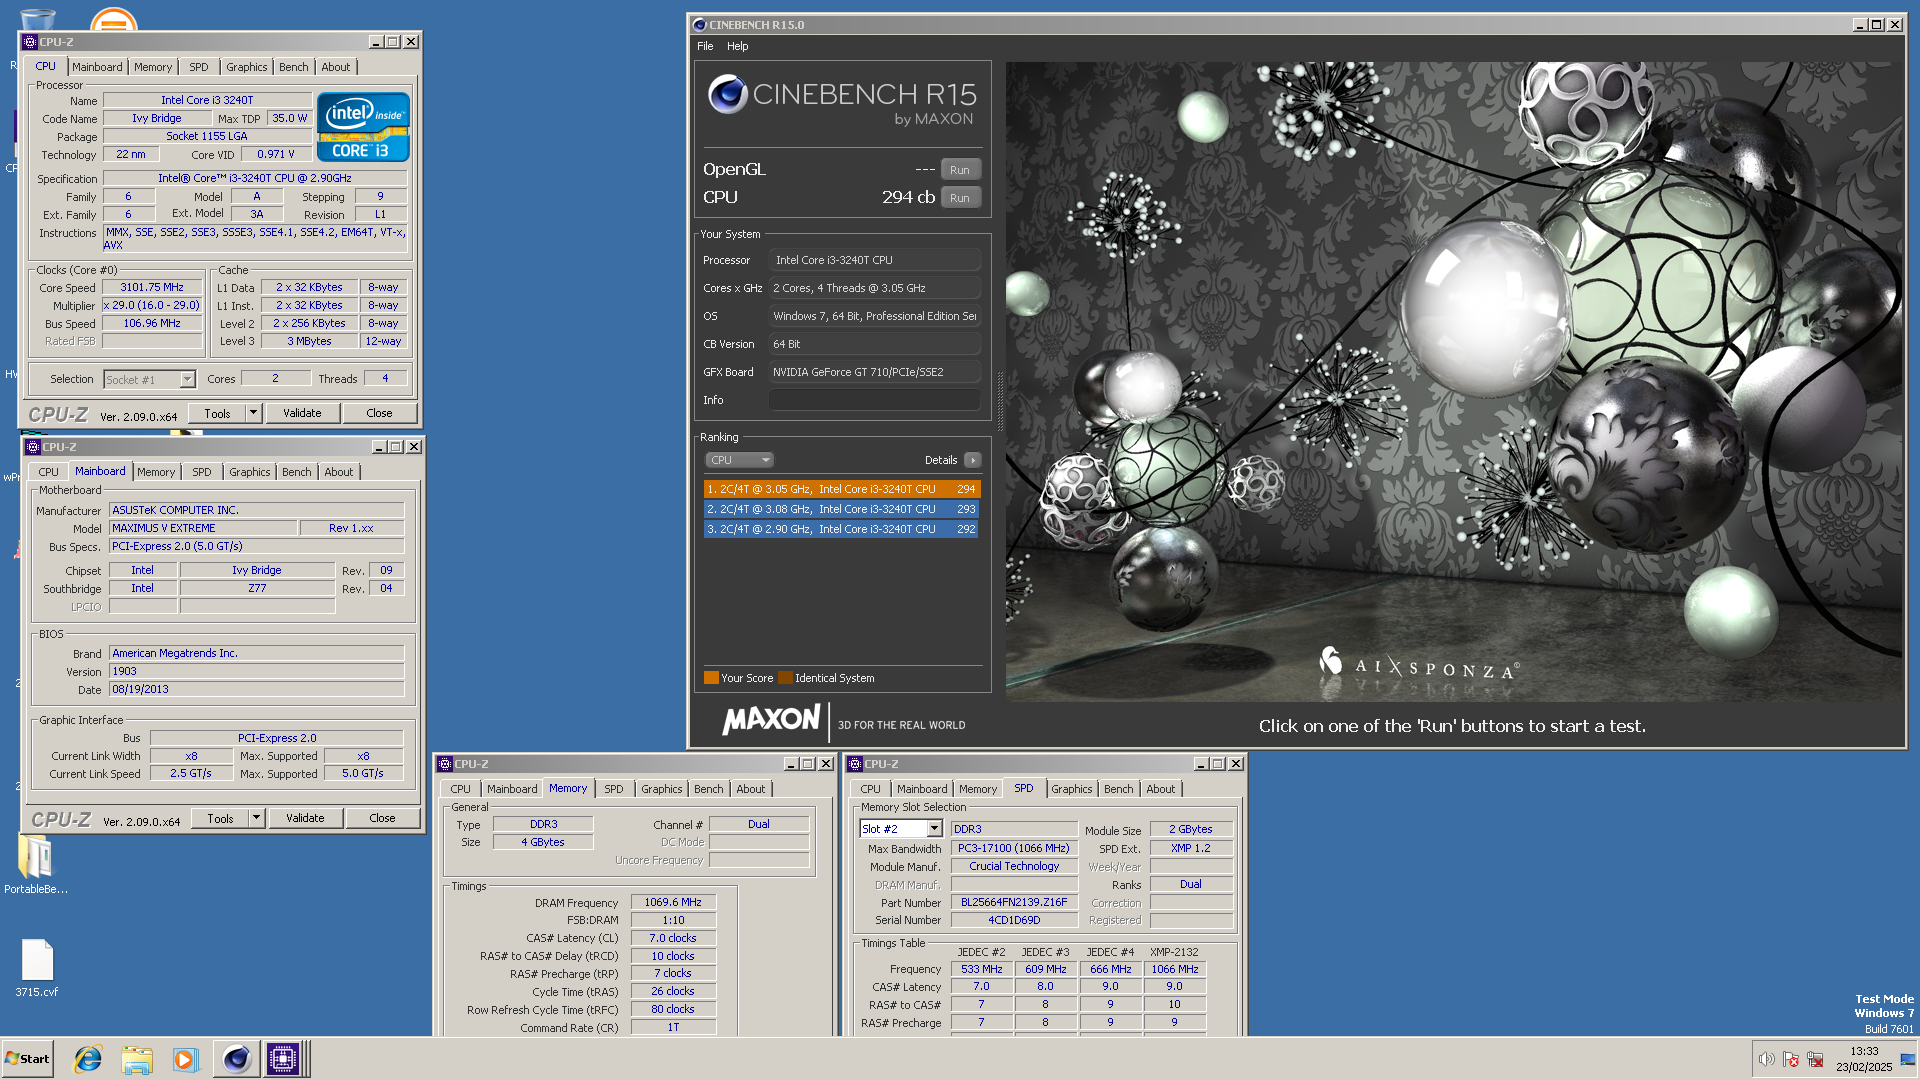Click the Your Score orange legend swatch
Viewport: 1920px width, 1080px height.
[x=711, y=678]
